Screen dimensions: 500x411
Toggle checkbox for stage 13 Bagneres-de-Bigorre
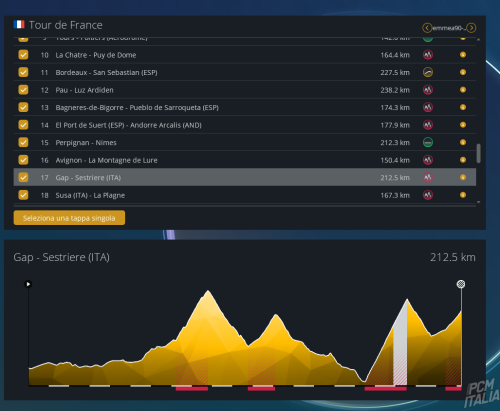tap(23, 107)
